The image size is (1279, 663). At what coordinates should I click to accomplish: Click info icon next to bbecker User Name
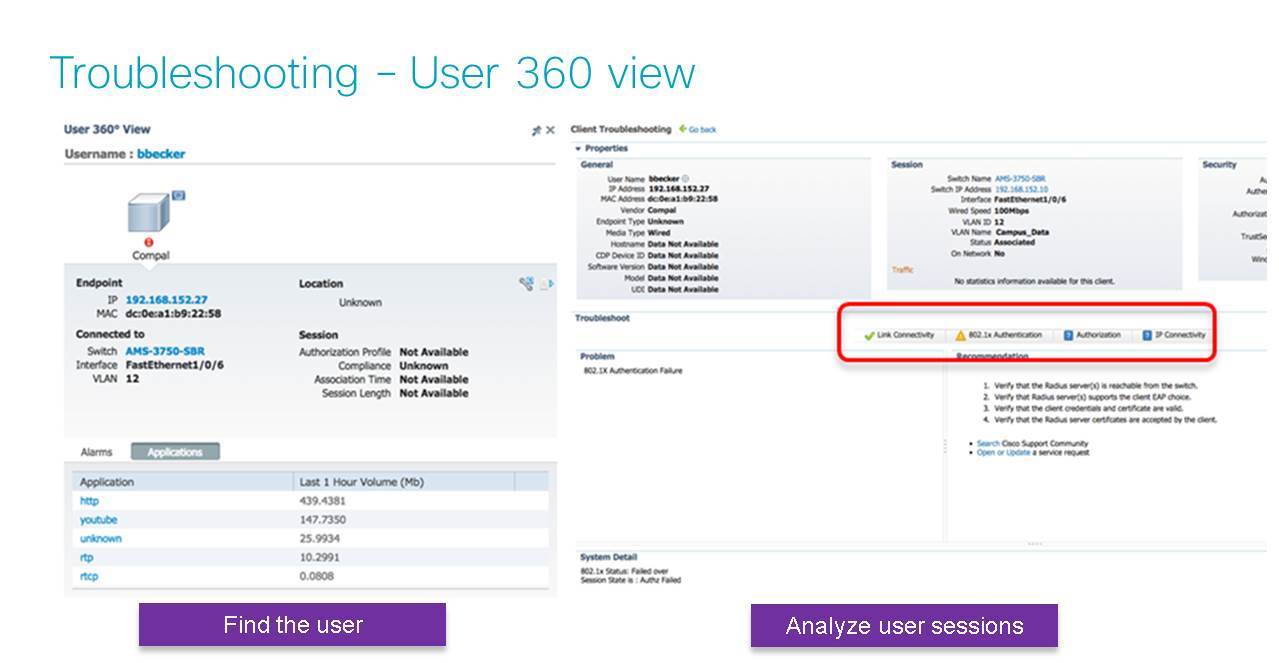685,178
